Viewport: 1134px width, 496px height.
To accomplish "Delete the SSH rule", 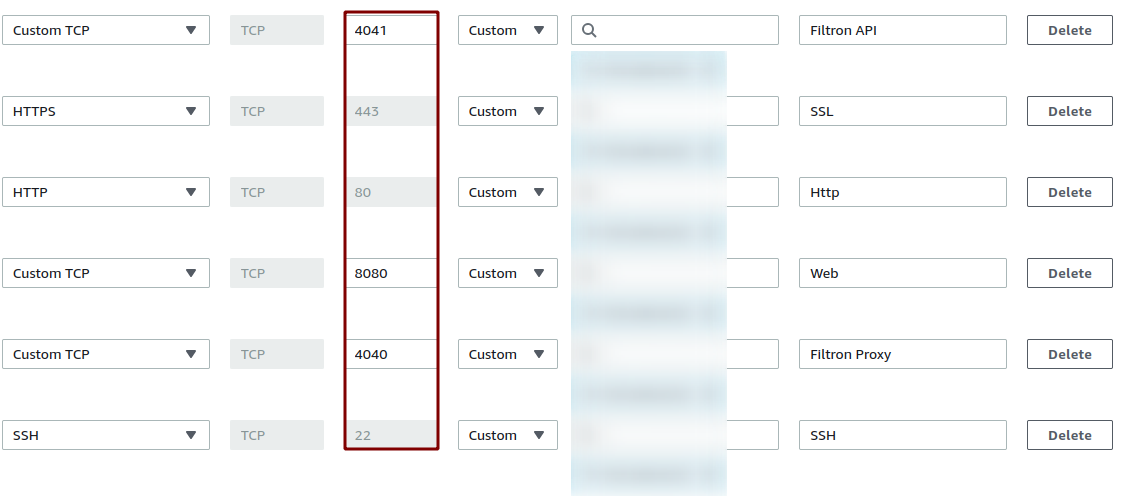I will [x=1069, y=435].
